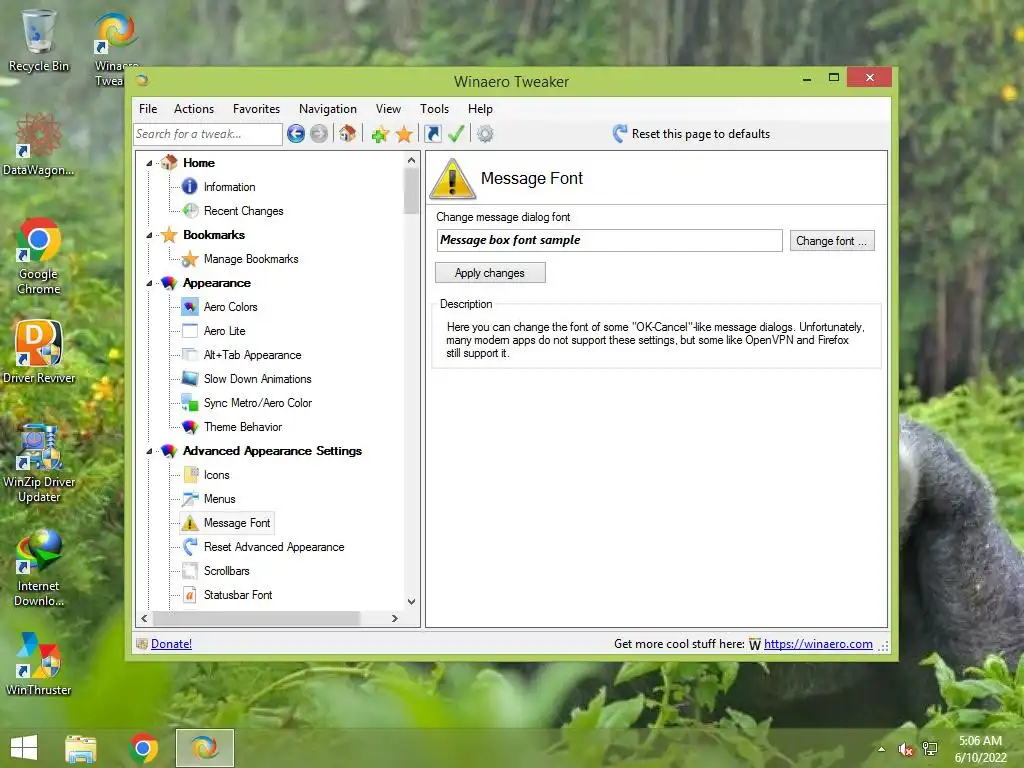Image resolution: width=1024 pixels, height=768 pixels.
Task: Select the Manage Bookmarks star icon
Action: coord(190,259)
